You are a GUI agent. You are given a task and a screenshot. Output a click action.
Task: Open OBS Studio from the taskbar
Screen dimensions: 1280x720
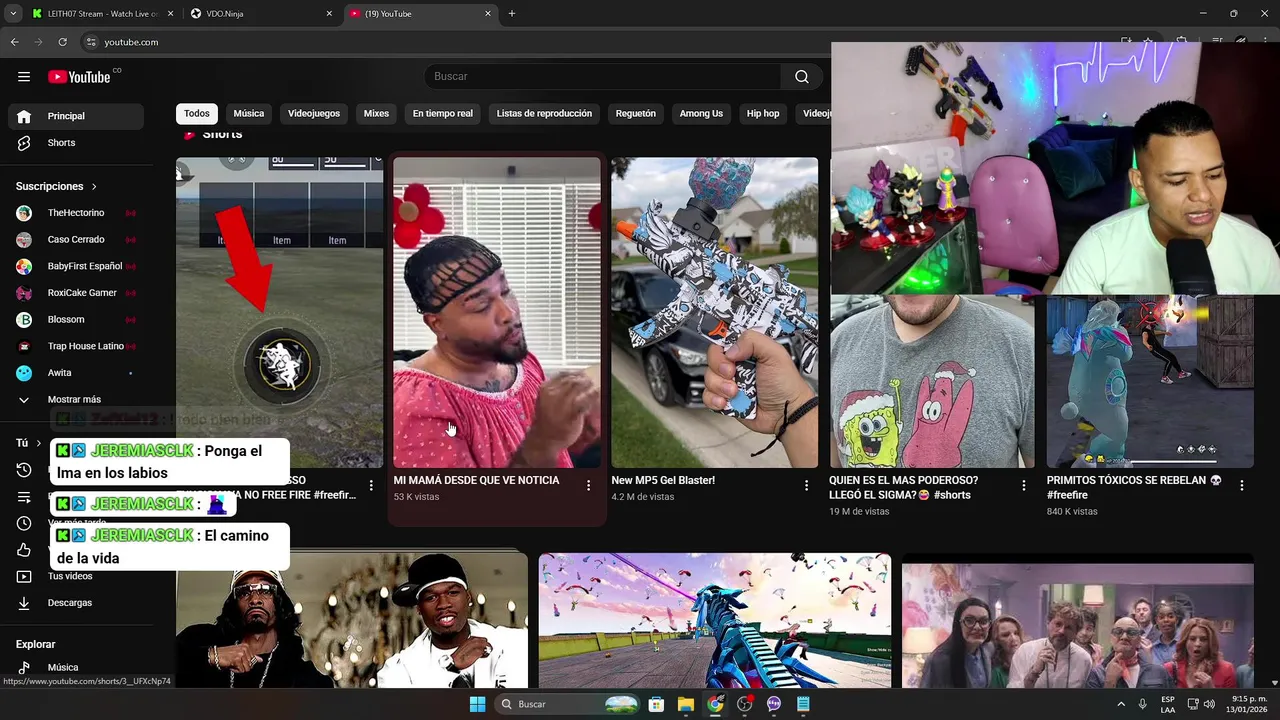(745, 704)
